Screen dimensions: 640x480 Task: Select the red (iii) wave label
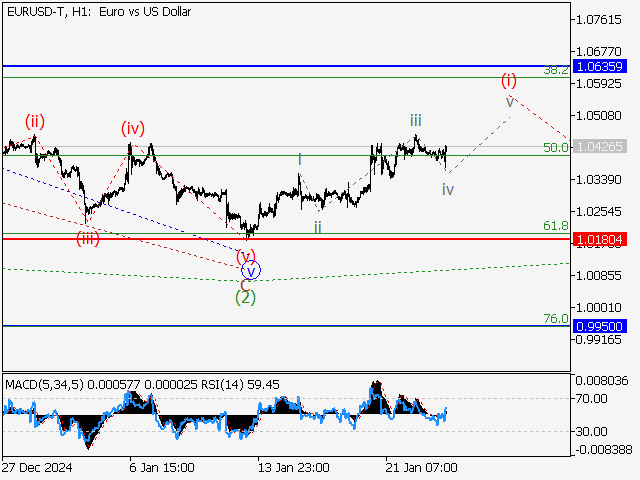click(x=89, y=238)
